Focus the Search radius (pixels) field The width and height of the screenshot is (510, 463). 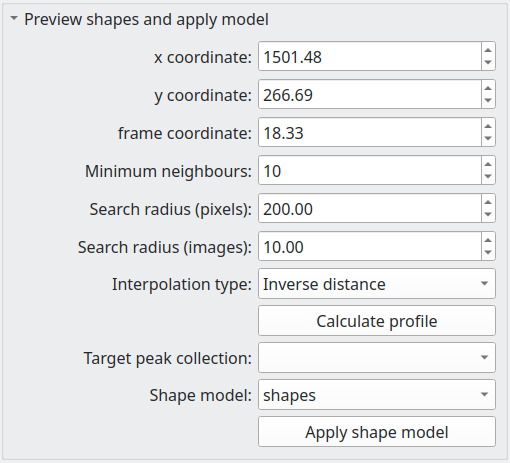pos(370,208)
